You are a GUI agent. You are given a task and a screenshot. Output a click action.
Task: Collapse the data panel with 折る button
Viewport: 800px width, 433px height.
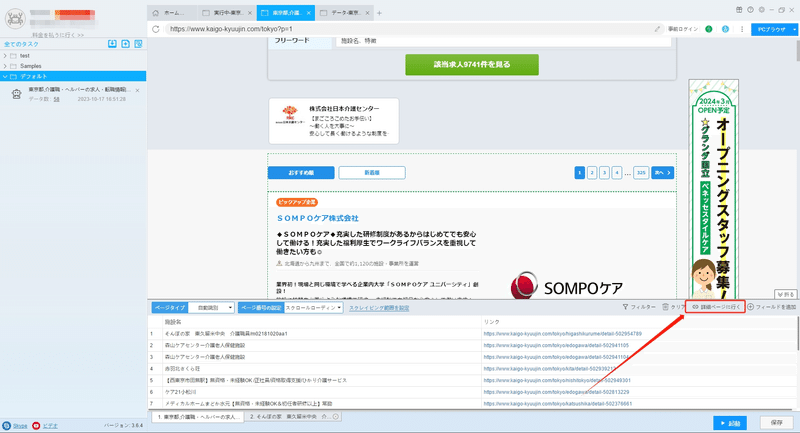coord(786,294)
